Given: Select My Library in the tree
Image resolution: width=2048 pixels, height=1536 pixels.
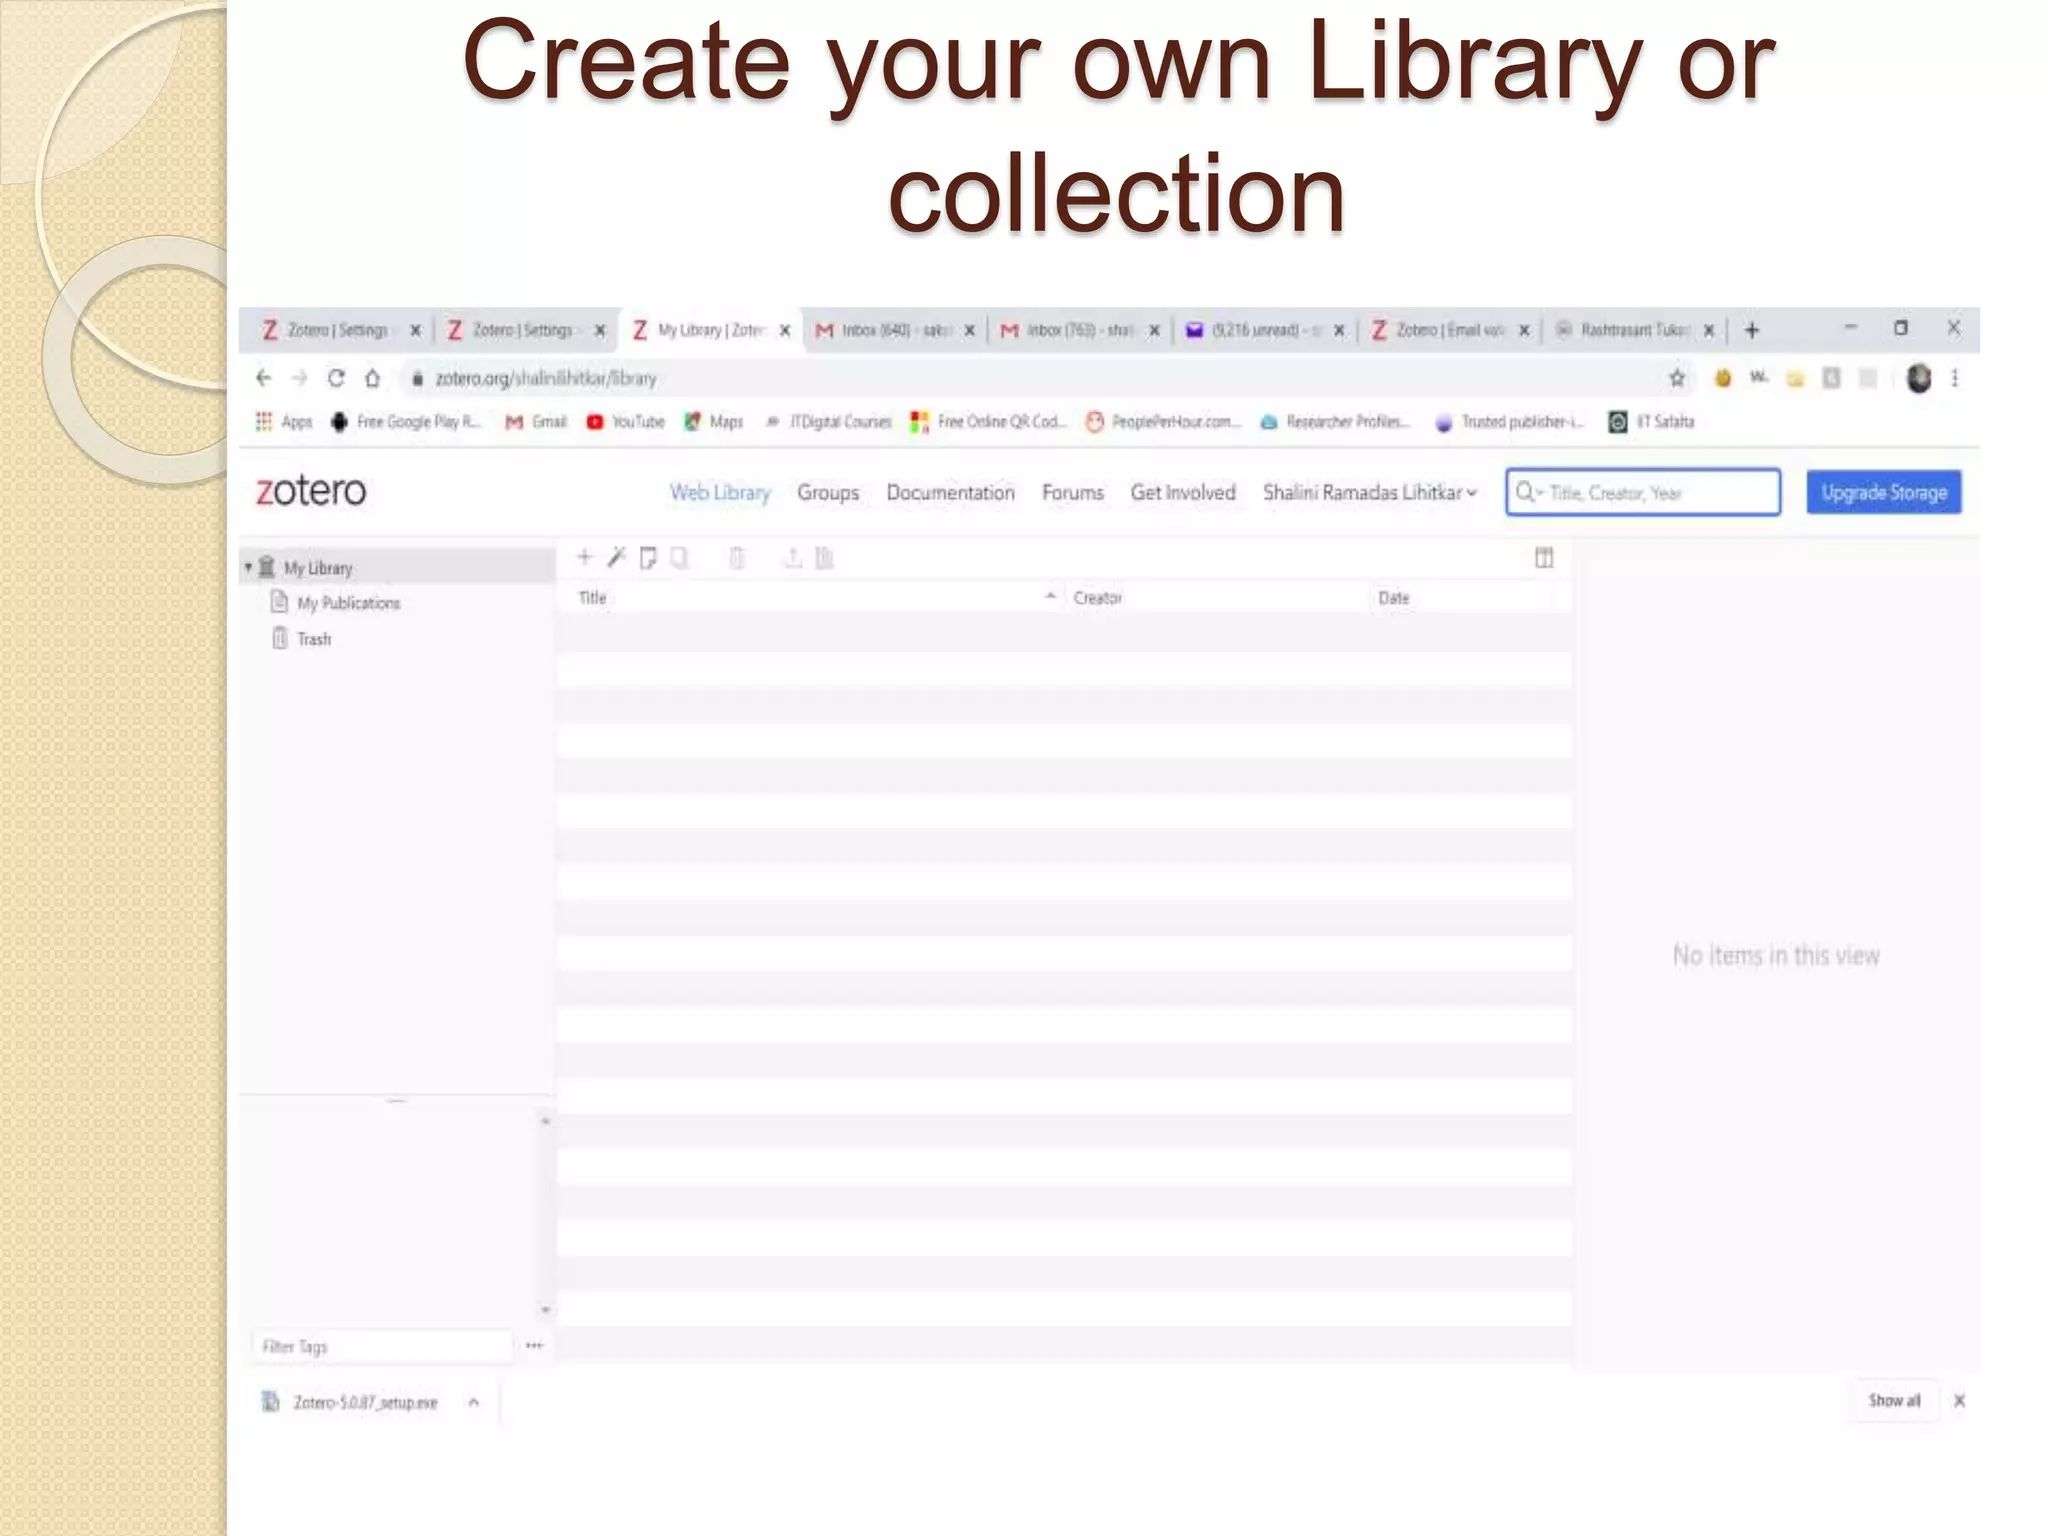Looking at the screenshot, I should [x=397, y=567].
